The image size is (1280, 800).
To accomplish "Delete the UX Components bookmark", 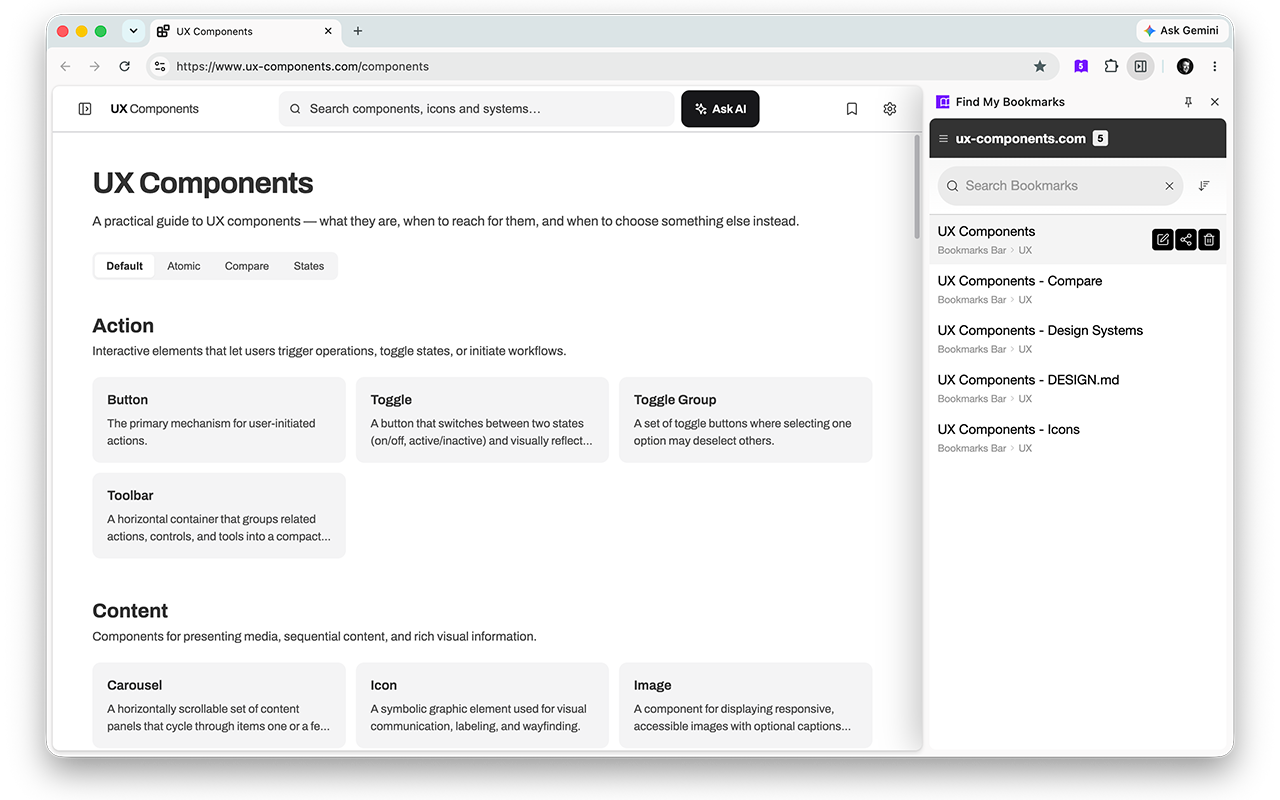I will click(1209, 240).
